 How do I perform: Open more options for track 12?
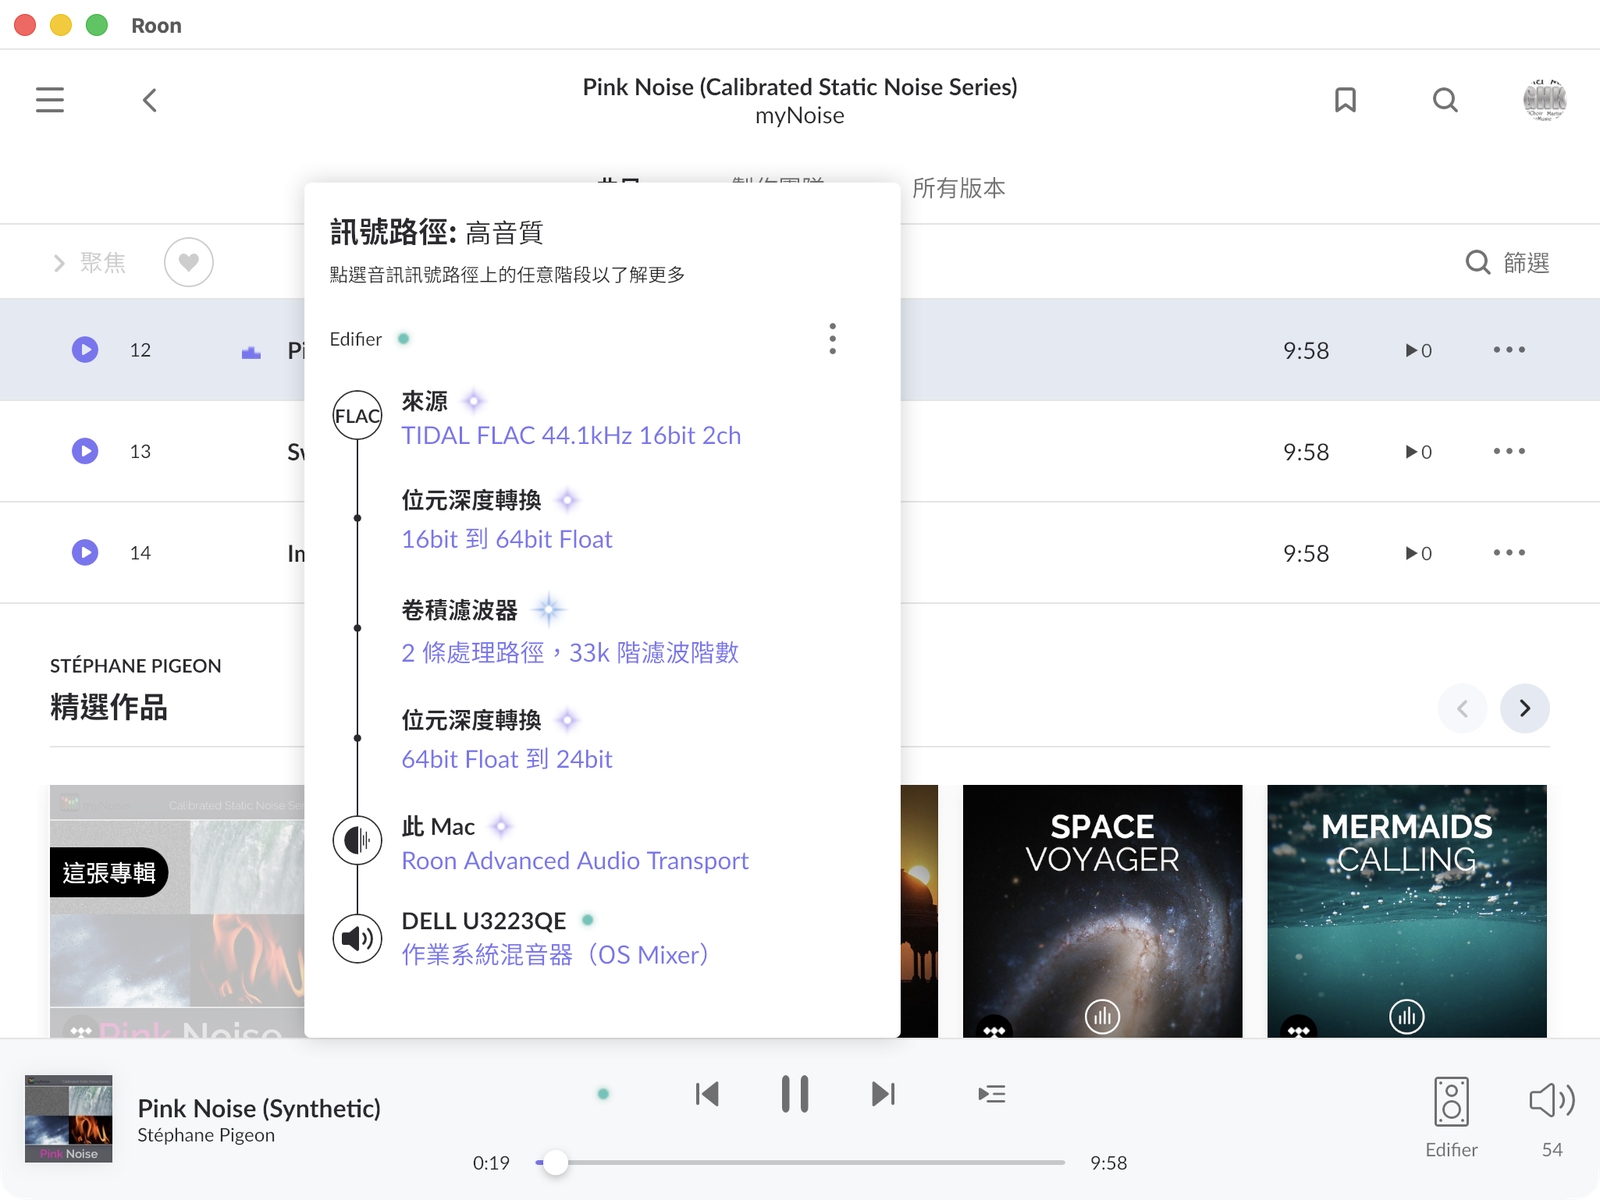(1509, 349)
